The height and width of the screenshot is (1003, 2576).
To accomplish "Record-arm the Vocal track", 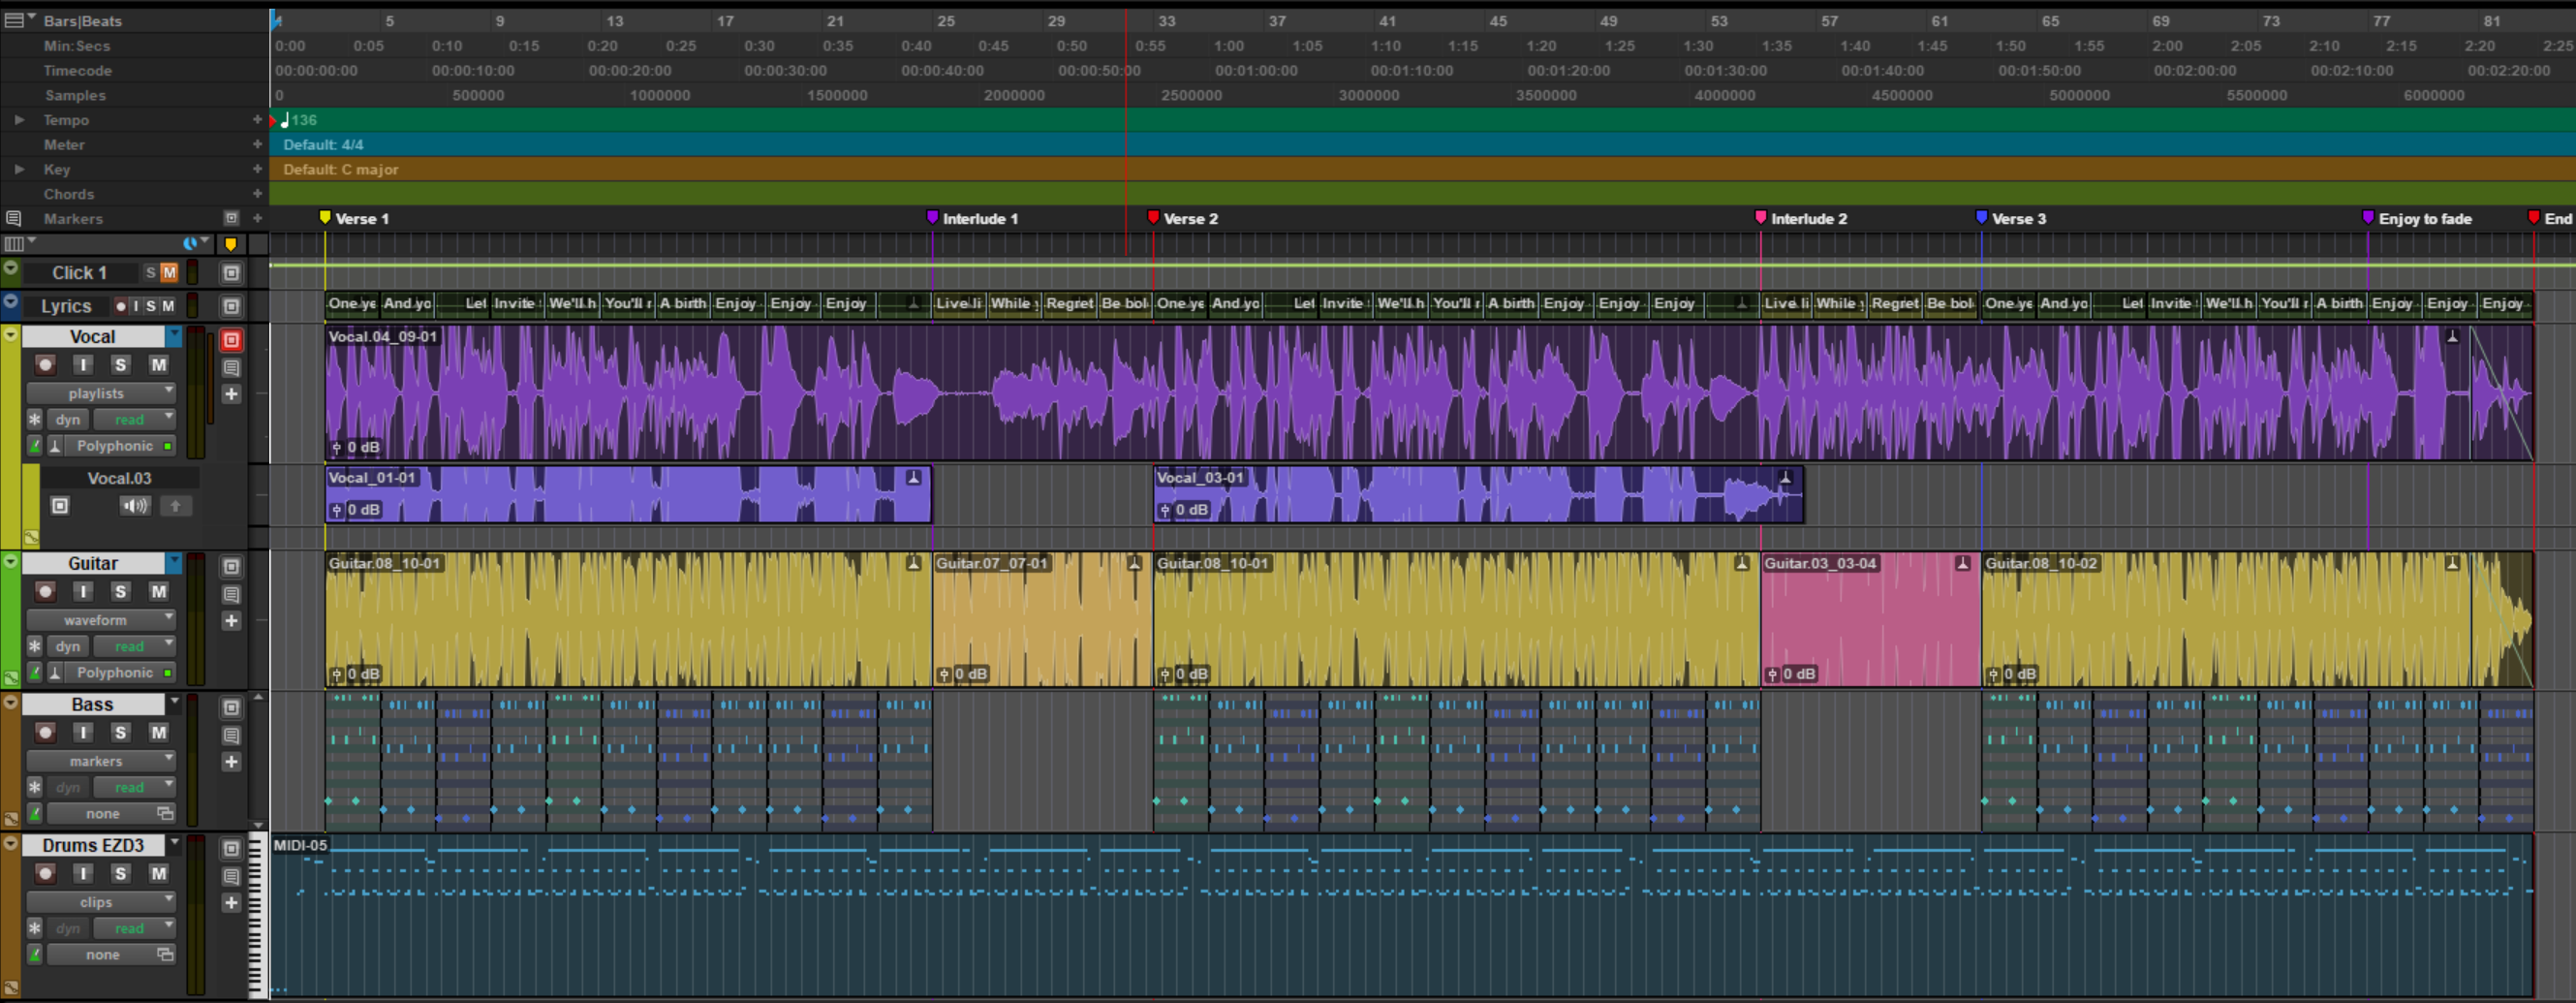I will tap(45, 365).
